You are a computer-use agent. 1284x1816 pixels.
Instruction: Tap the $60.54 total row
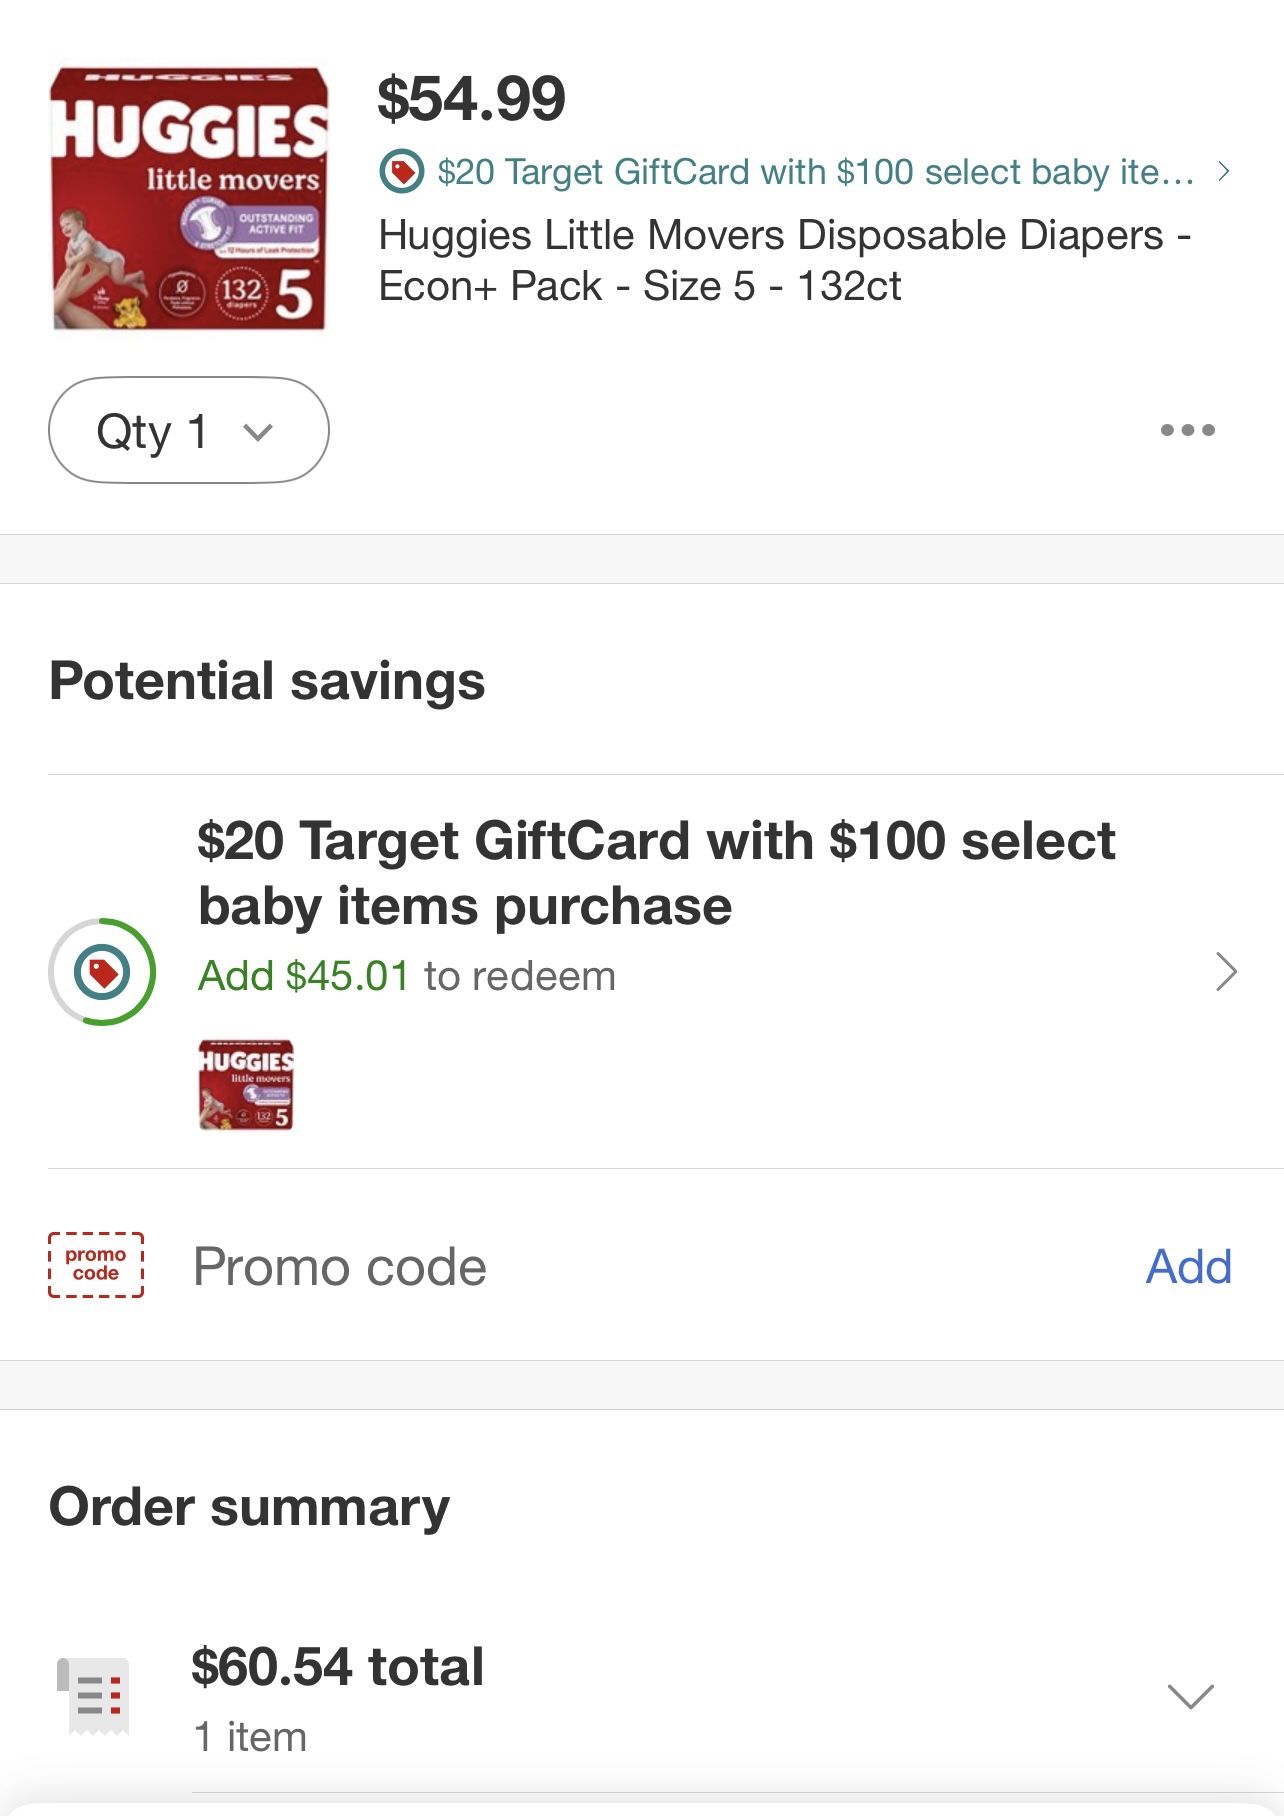pos(642,1696)
